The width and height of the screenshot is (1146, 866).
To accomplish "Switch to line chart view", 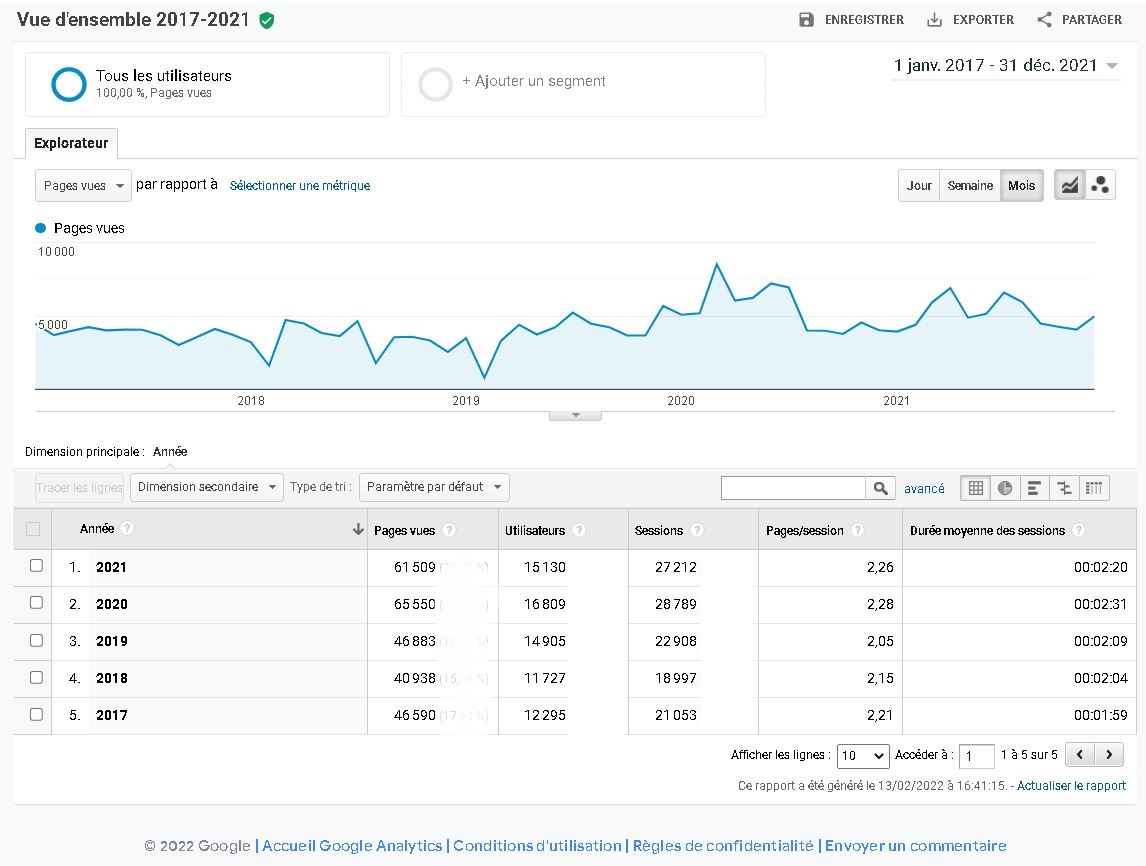I will coord(1069,185).
